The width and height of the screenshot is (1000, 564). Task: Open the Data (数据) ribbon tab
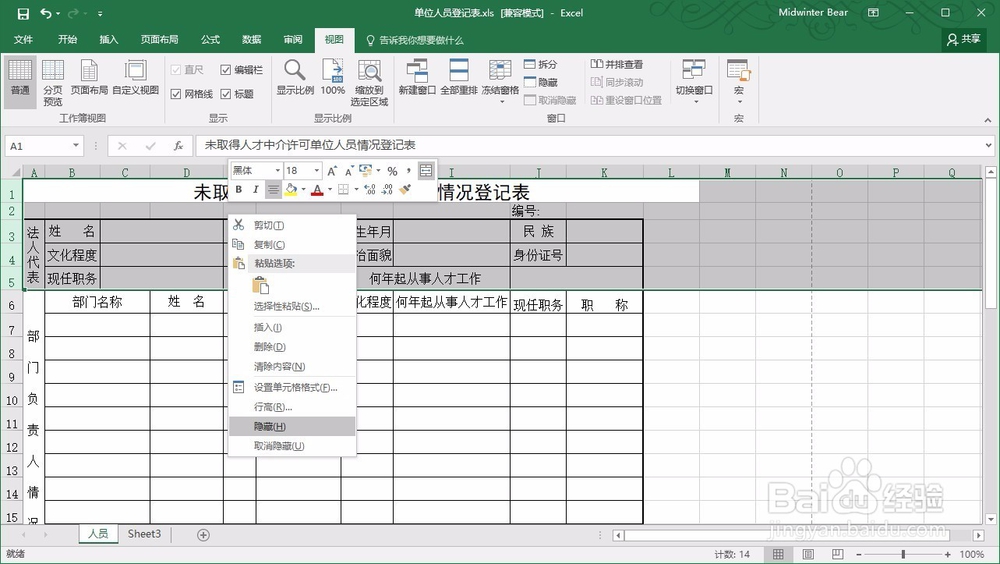252,40
